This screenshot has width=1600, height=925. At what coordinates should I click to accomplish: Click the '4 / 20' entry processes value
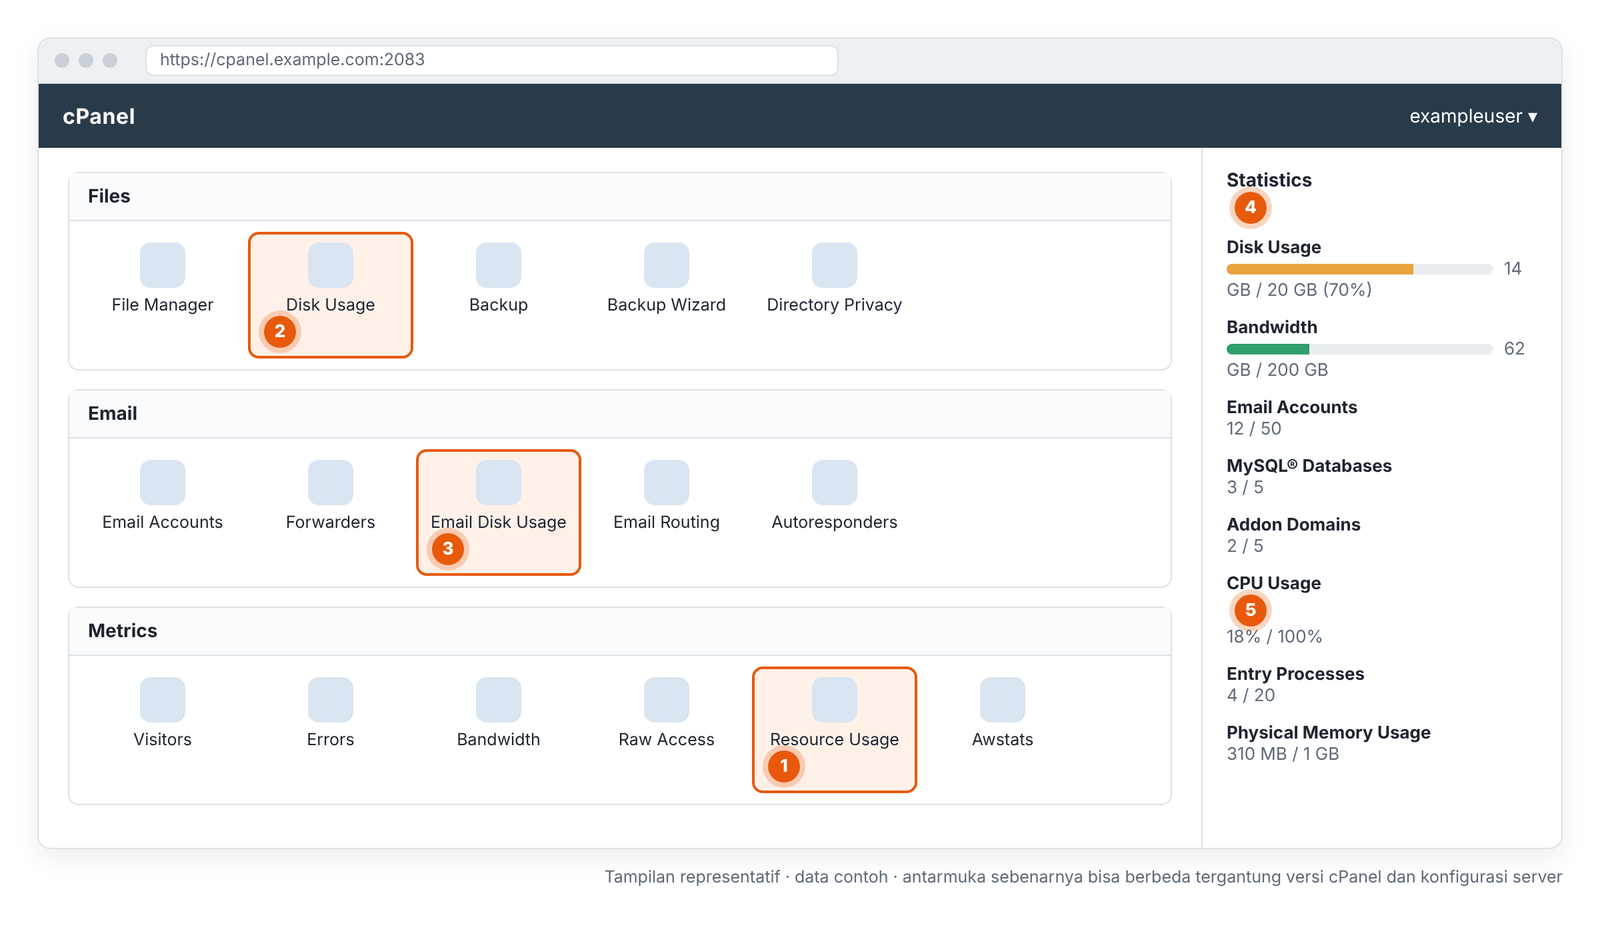[1251, 696]
